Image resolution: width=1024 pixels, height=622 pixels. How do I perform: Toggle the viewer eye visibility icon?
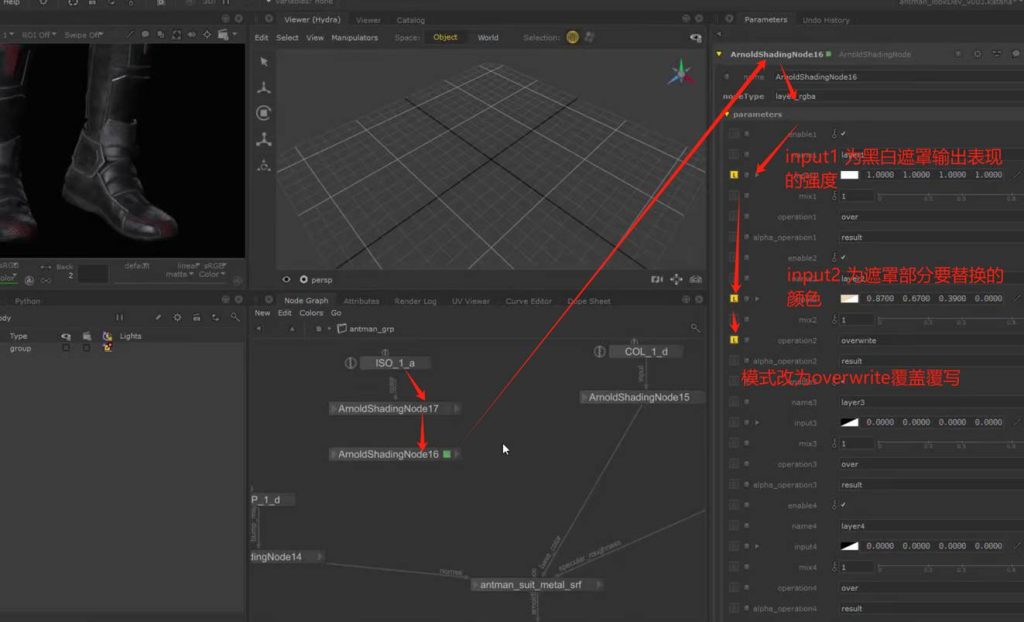pyautogui.click(x=287, y=280)
